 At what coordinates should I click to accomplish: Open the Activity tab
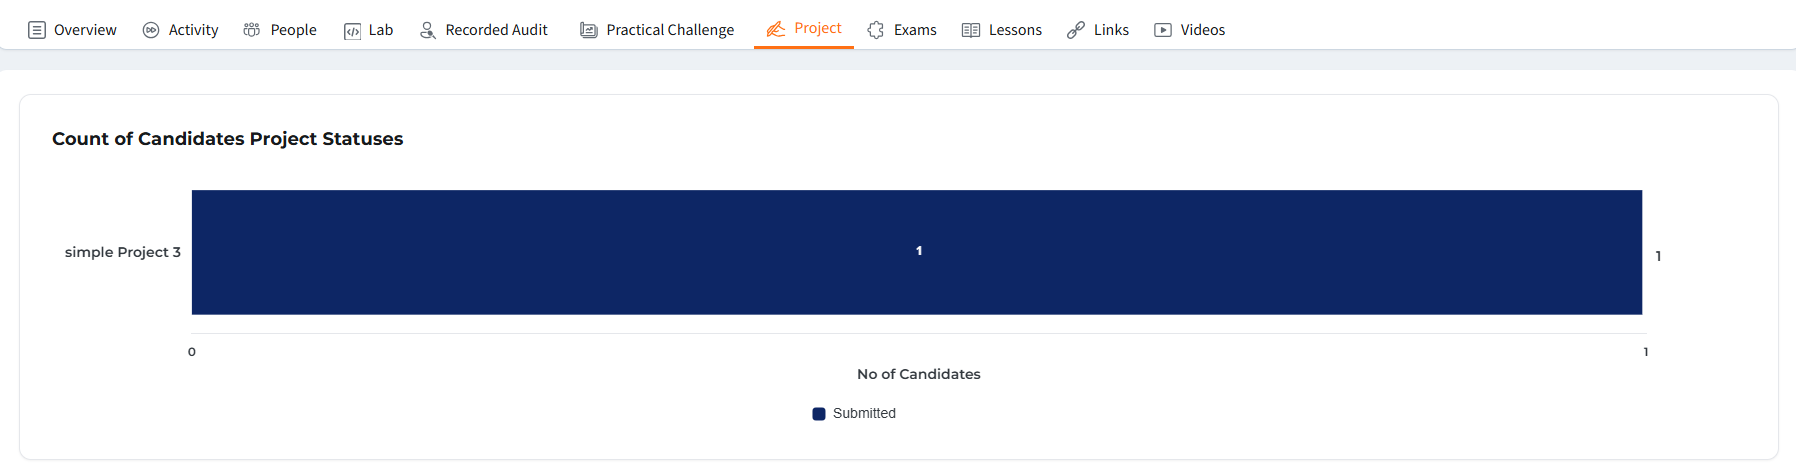[193, 30]
